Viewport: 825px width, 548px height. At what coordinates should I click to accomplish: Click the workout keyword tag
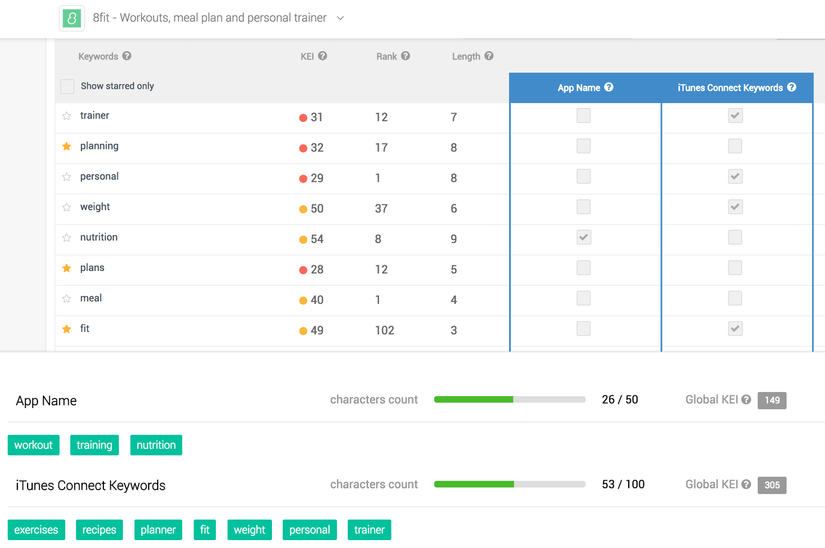(33, 445)
